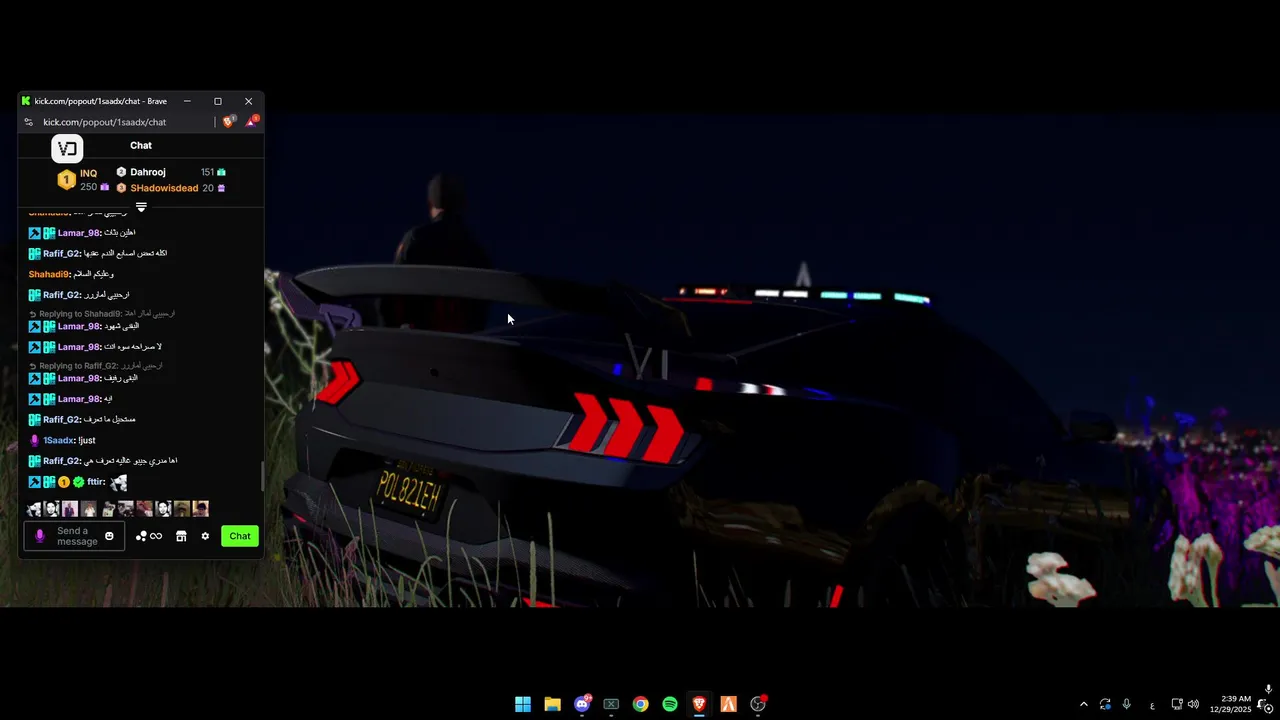Screen dimensions: 1280x720
Task: Click fttir's verified green badge
Action: pos(79,482)
